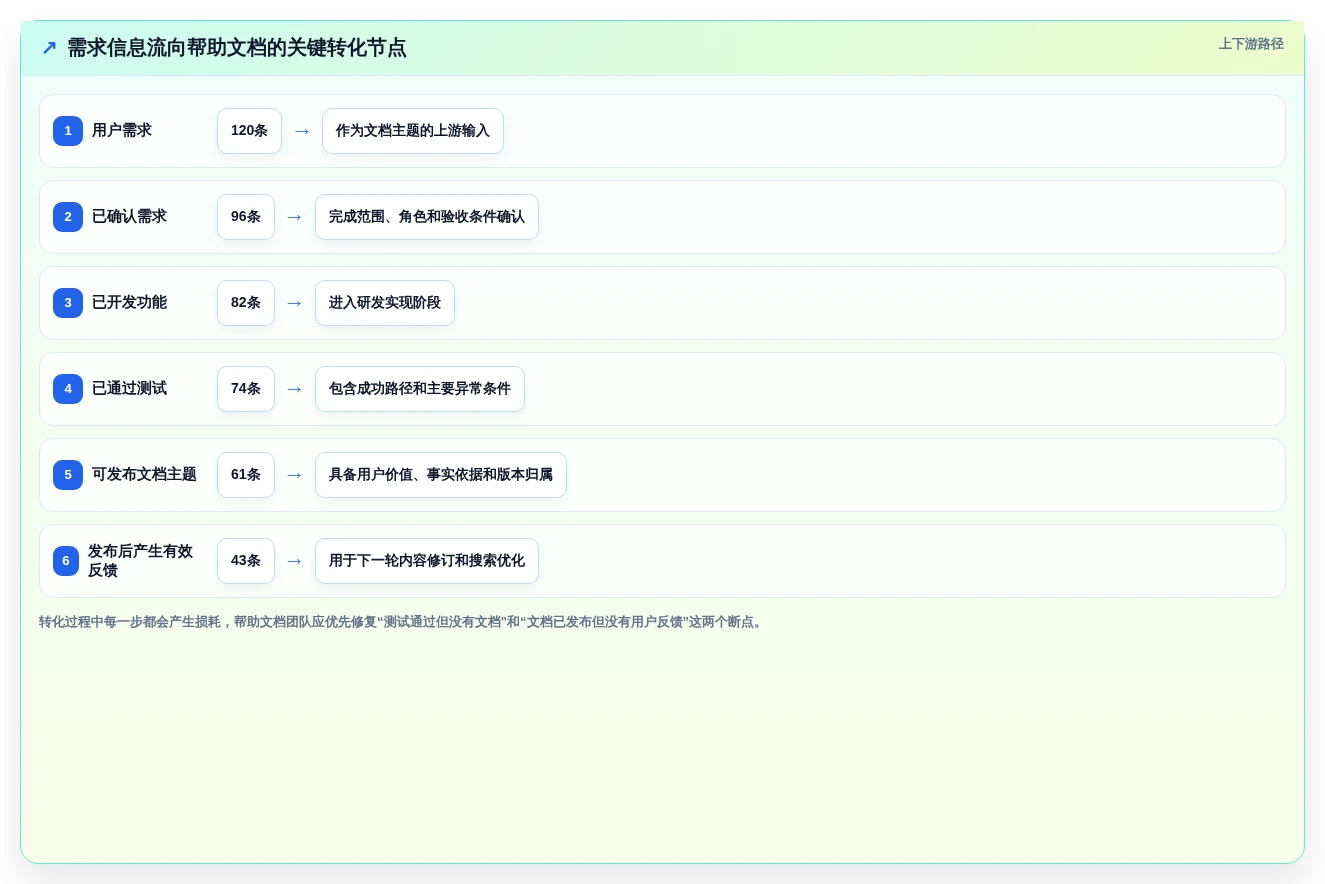Click the 用户需求 label
Image resolution: width=1325 pixels, height=884 pixels.
[x=122, y=131]
